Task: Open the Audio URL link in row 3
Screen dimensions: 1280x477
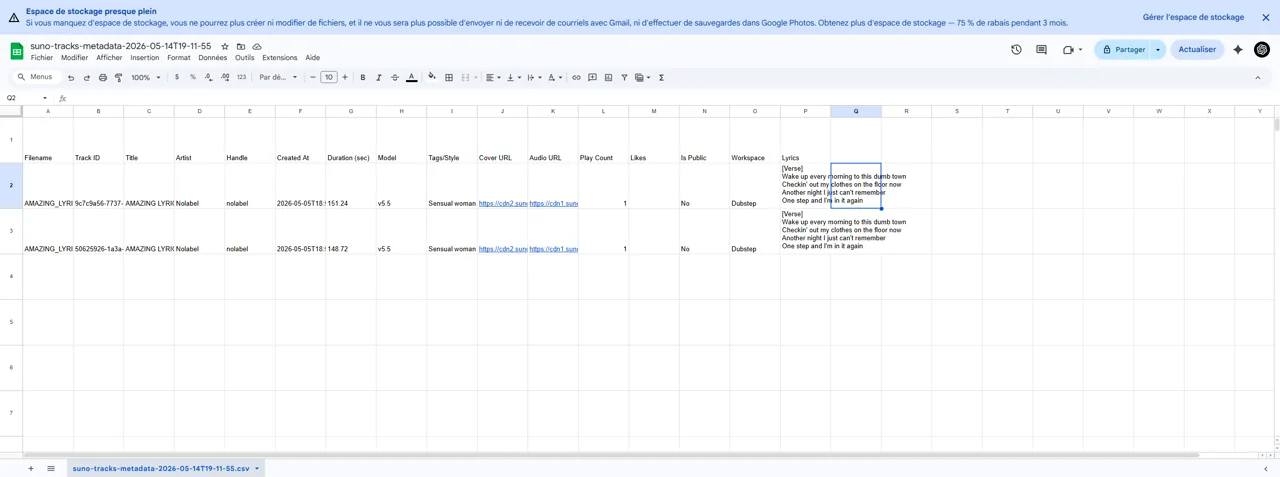Action: pyautogui.click(x=554, y=249)
